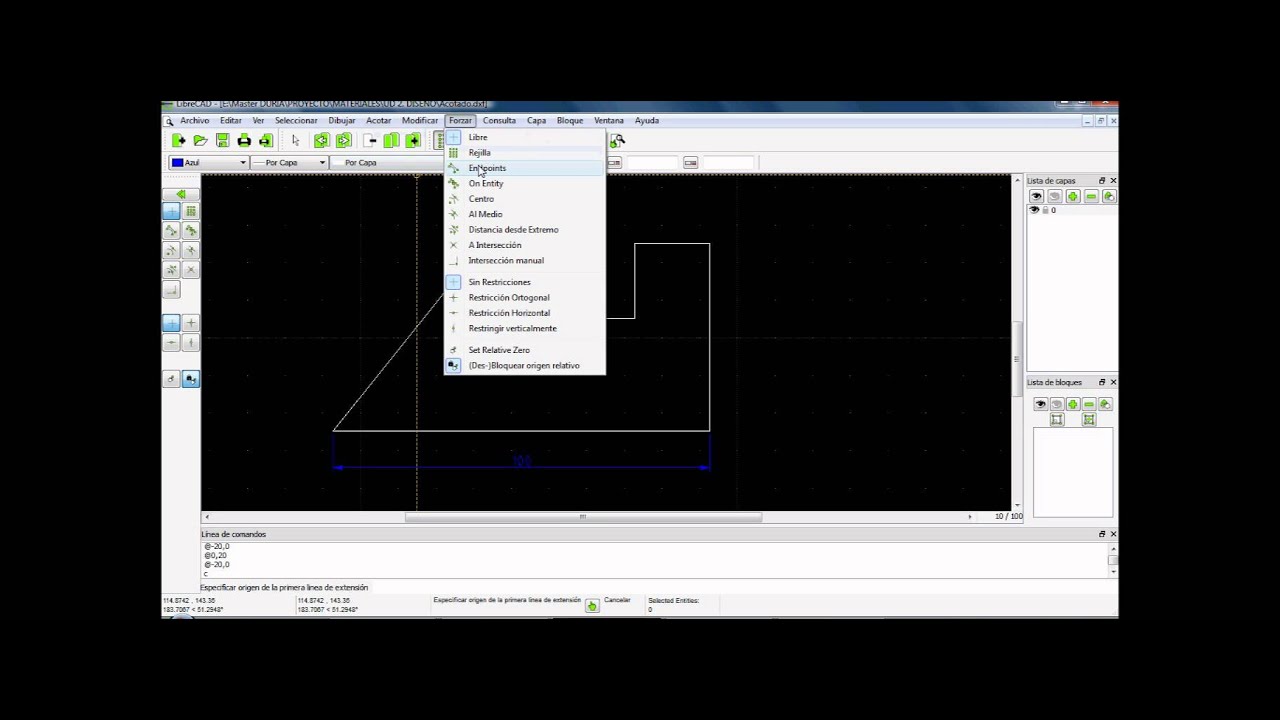Screen dimensions: 1280x720
Task: Toggle visibility of layer 0
Action: click(1034, 210)
